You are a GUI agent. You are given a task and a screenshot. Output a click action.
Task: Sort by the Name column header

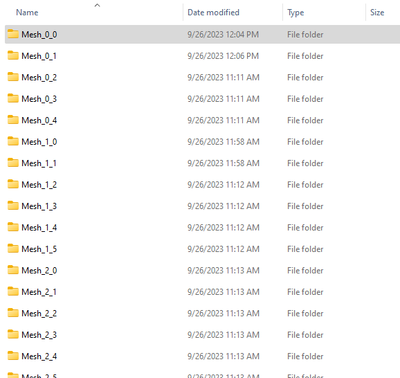click(27, 12)
